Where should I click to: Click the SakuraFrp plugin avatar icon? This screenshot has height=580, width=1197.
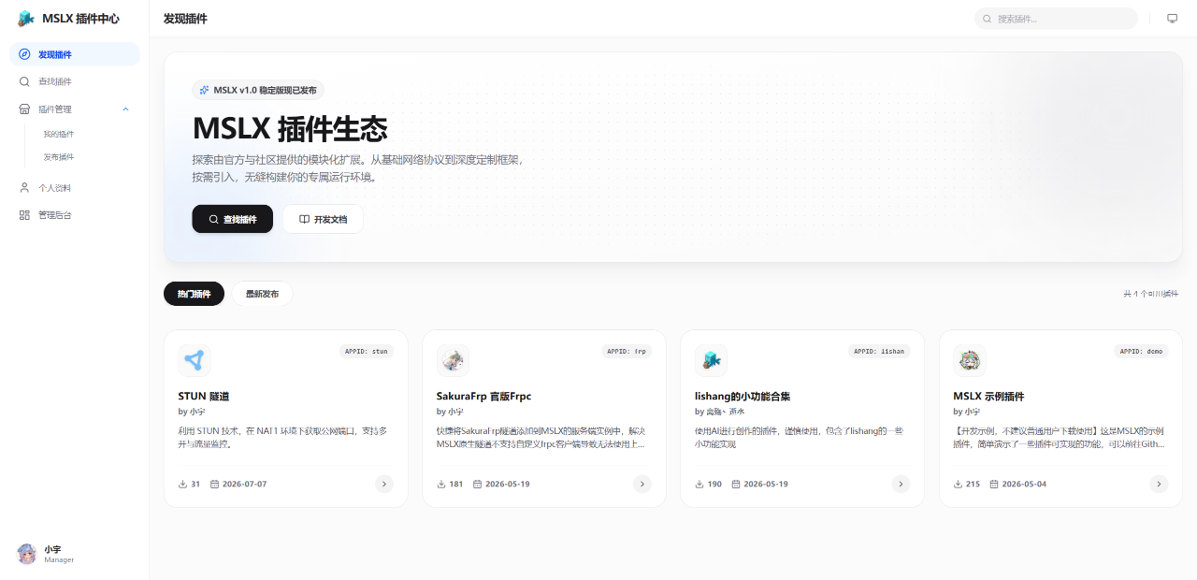[x=453, y=360]
